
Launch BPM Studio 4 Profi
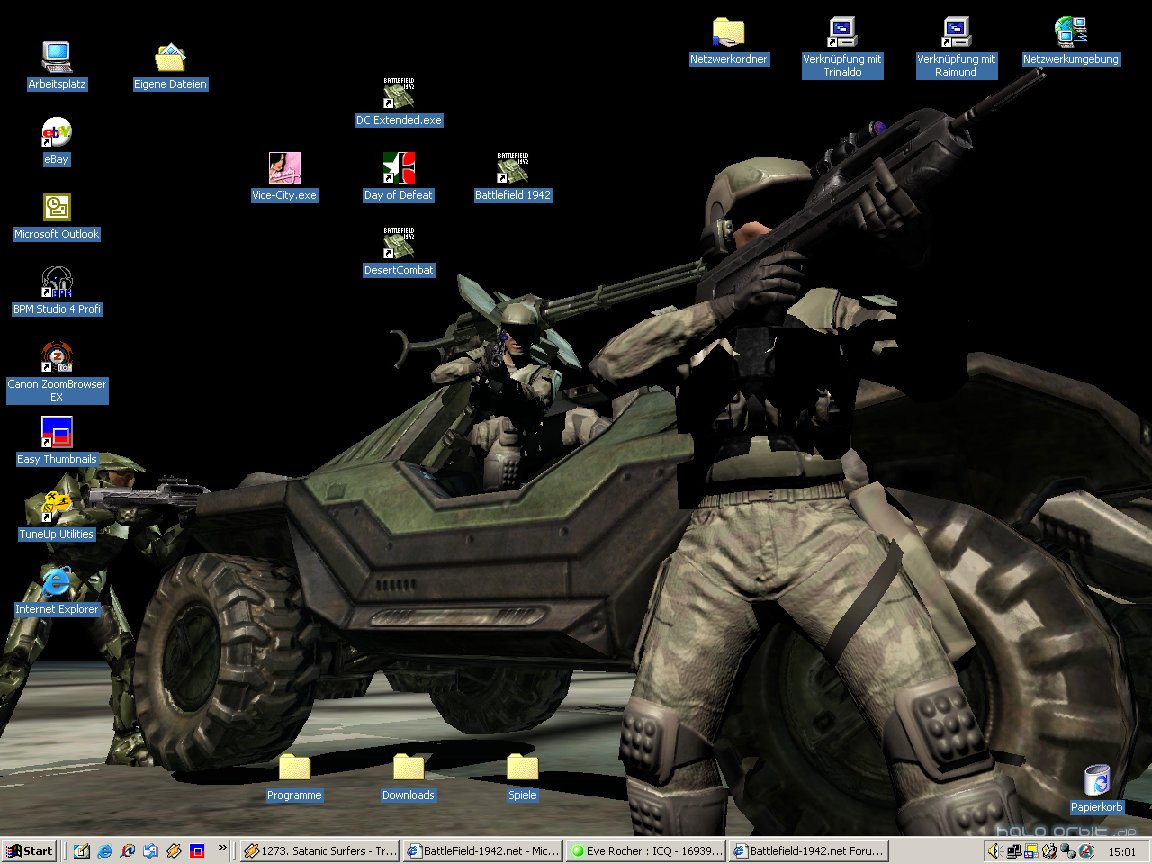pos(57,292)
